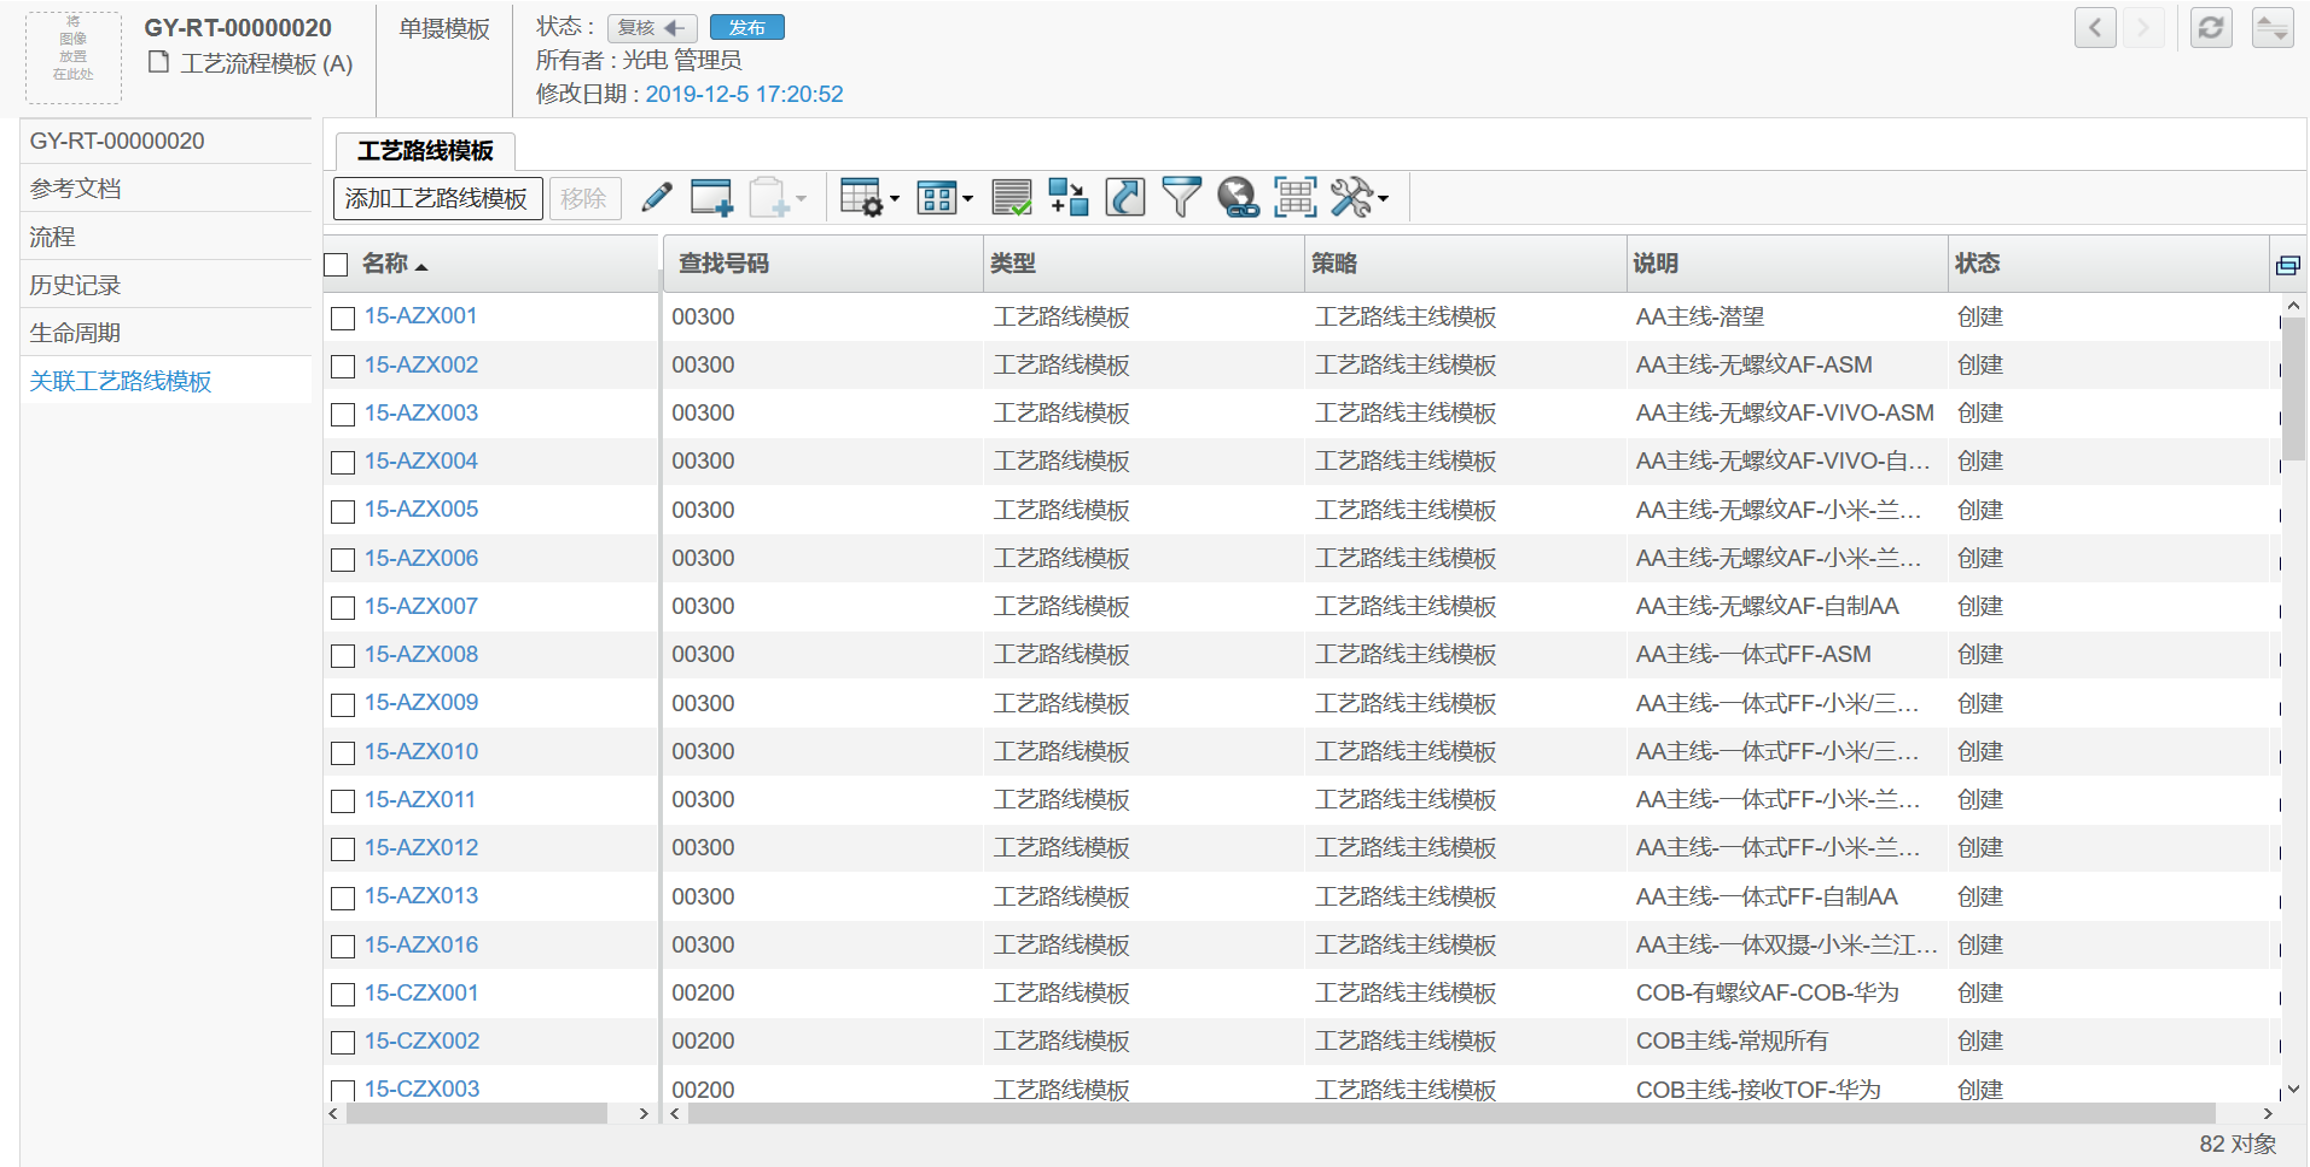The height and width of the screenshot is (1167, 2310).
Task: Click the funnel filter icon
Action: point(1181,197)
